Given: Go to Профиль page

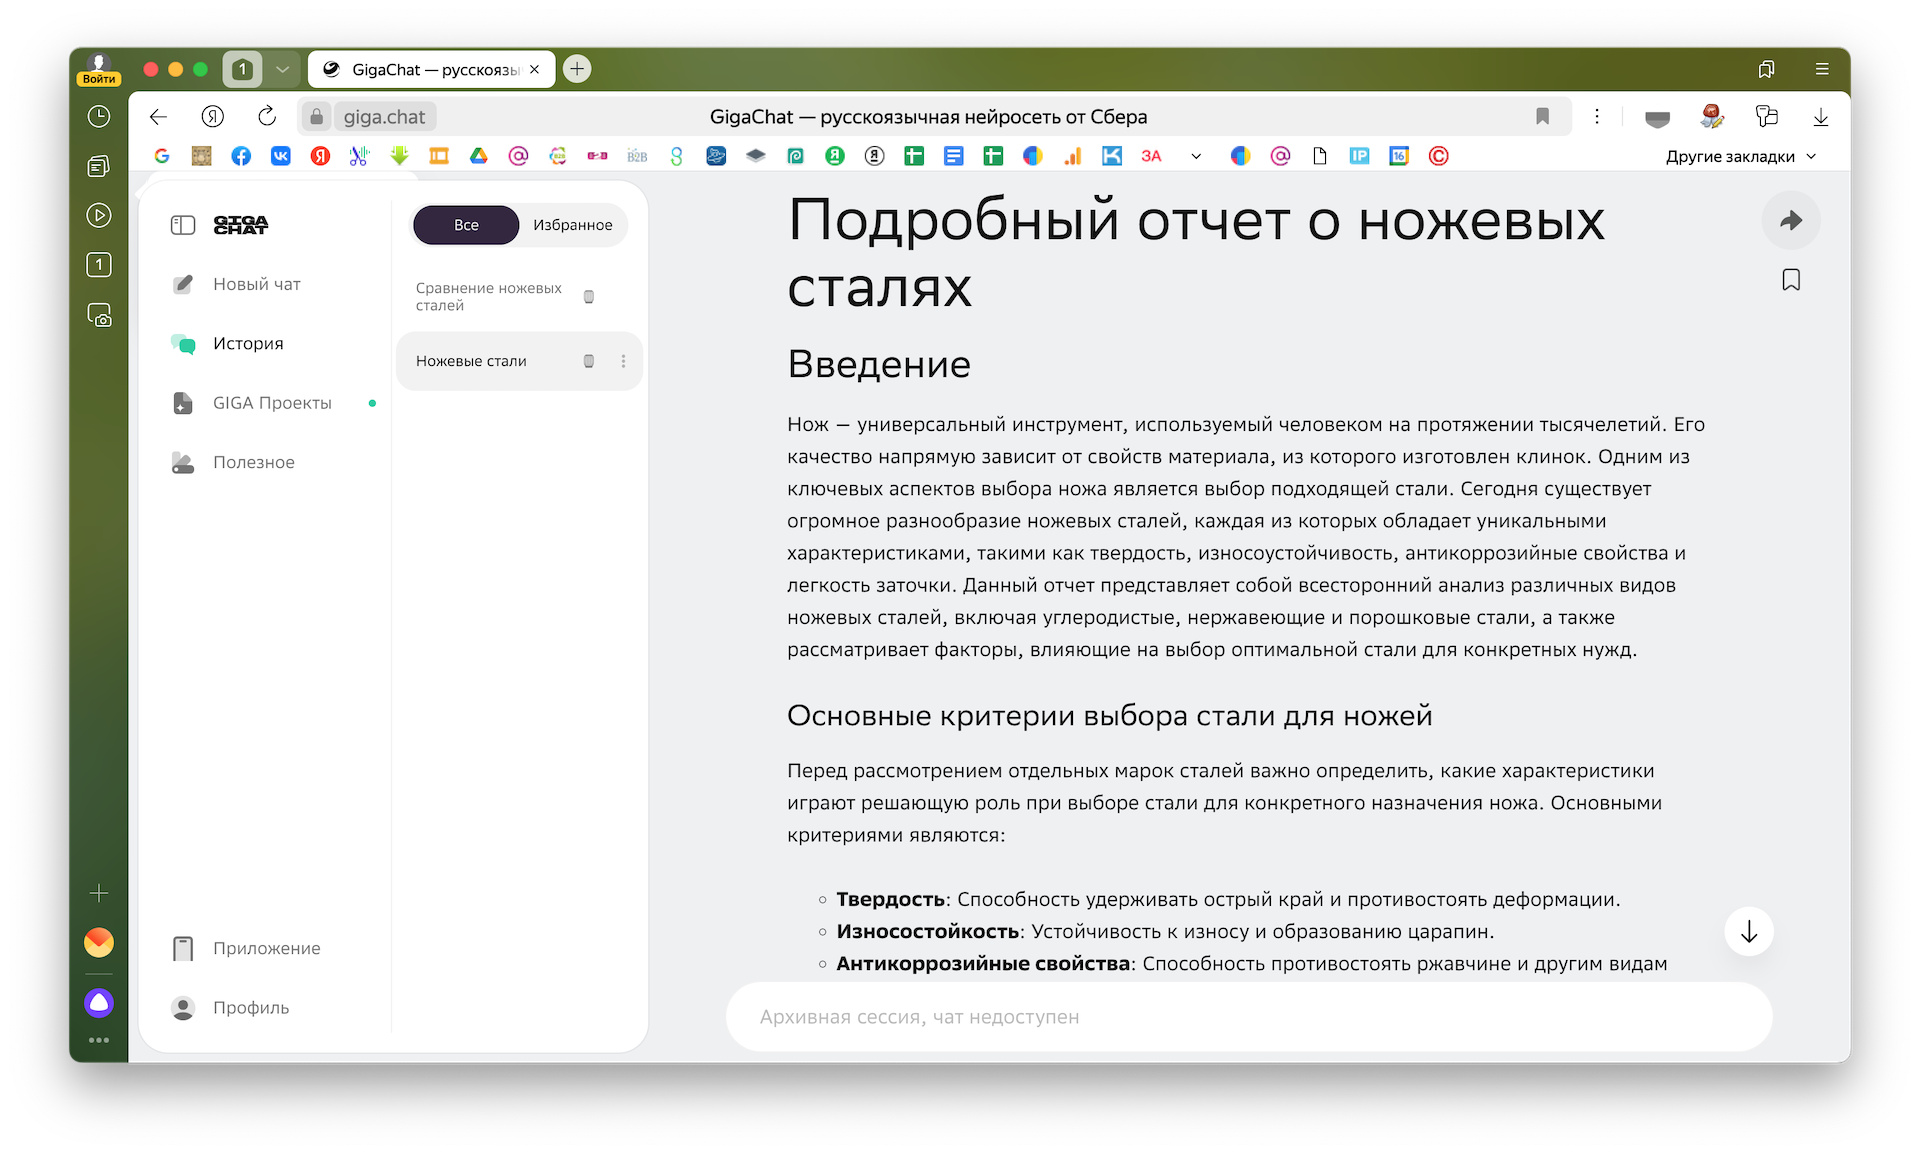Looking at the screenshot, I should 250,1008.
